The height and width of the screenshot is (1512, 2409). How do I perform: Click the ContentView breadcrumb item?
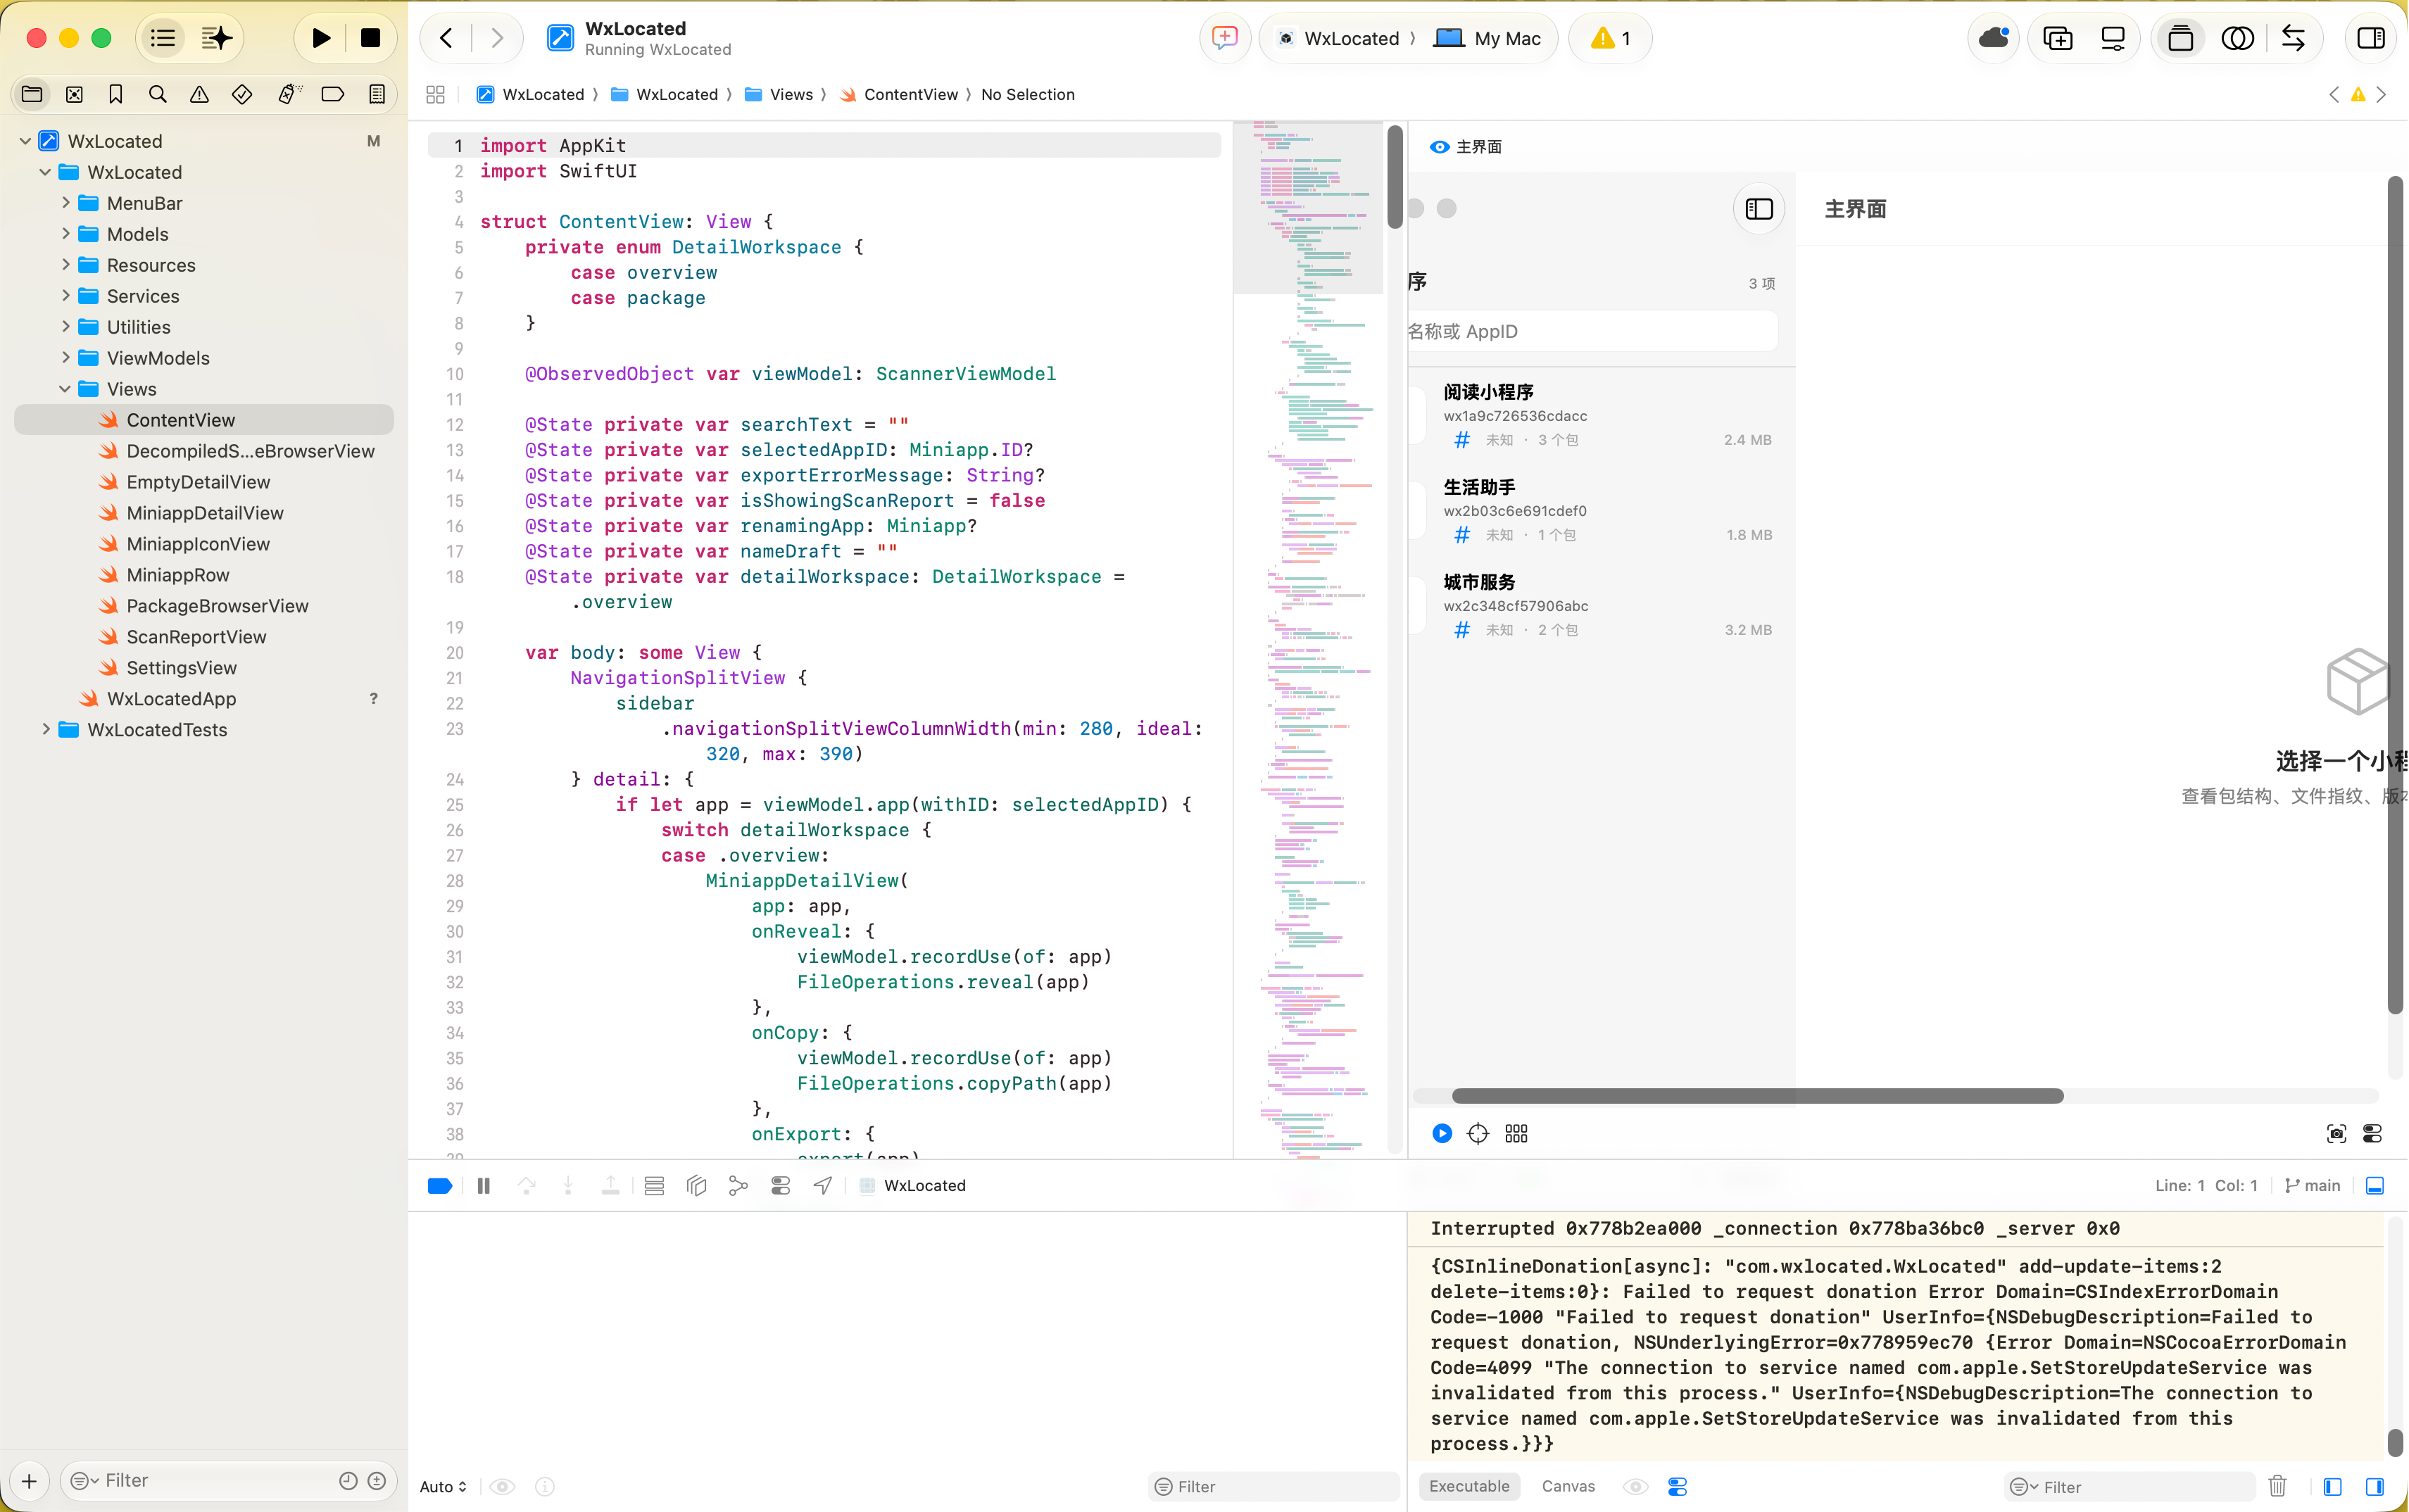tap(899, 94)
